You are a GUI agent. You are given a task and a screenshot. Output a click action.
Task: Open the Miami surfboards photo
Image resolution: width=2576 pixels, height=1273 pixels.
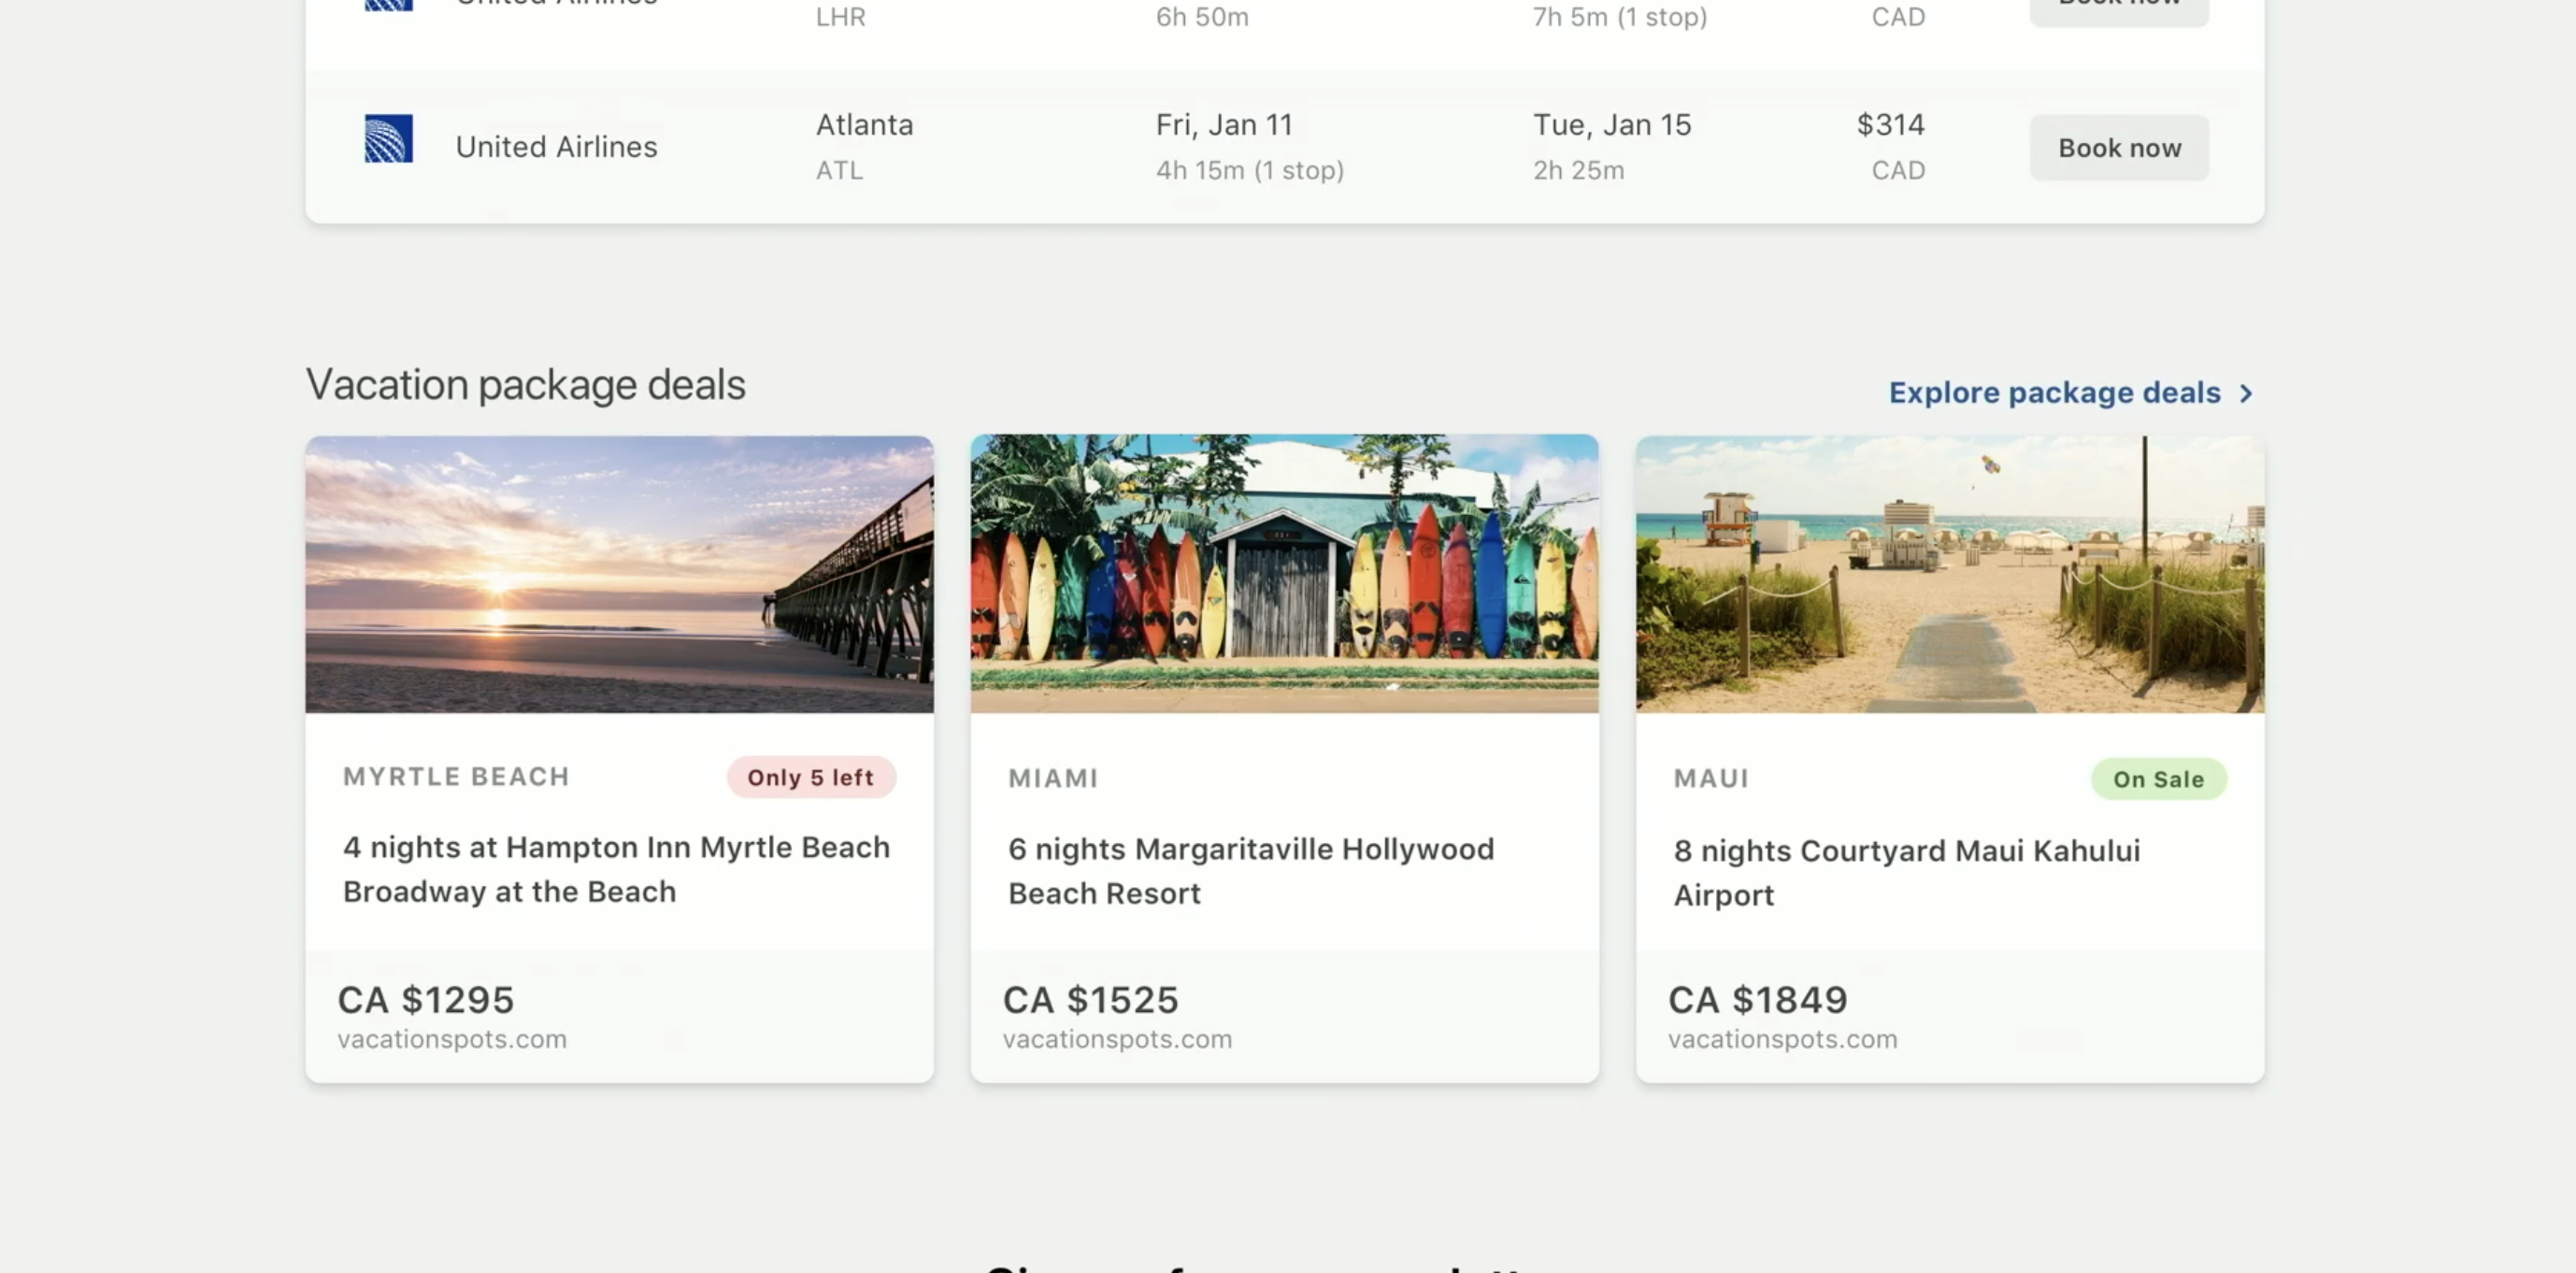point(1284,574)
